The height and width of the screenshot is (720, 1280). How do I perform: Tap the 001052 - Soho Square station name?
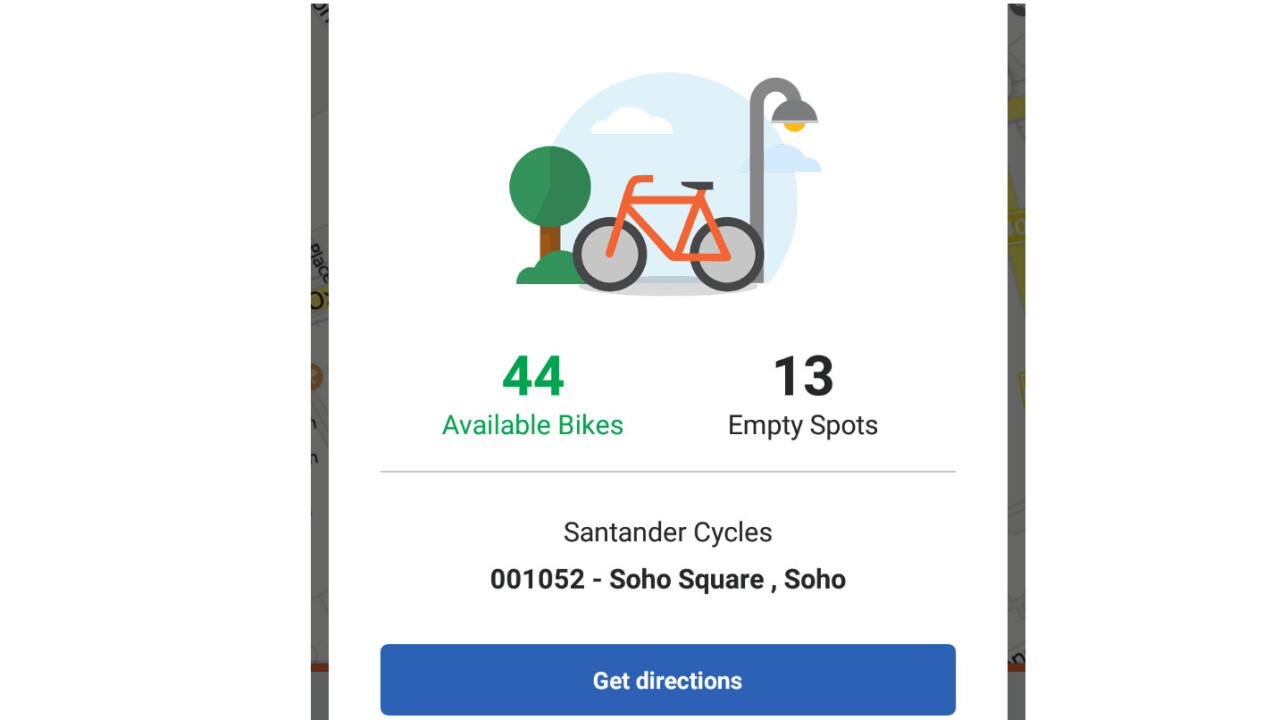click(x=667, y=579)
